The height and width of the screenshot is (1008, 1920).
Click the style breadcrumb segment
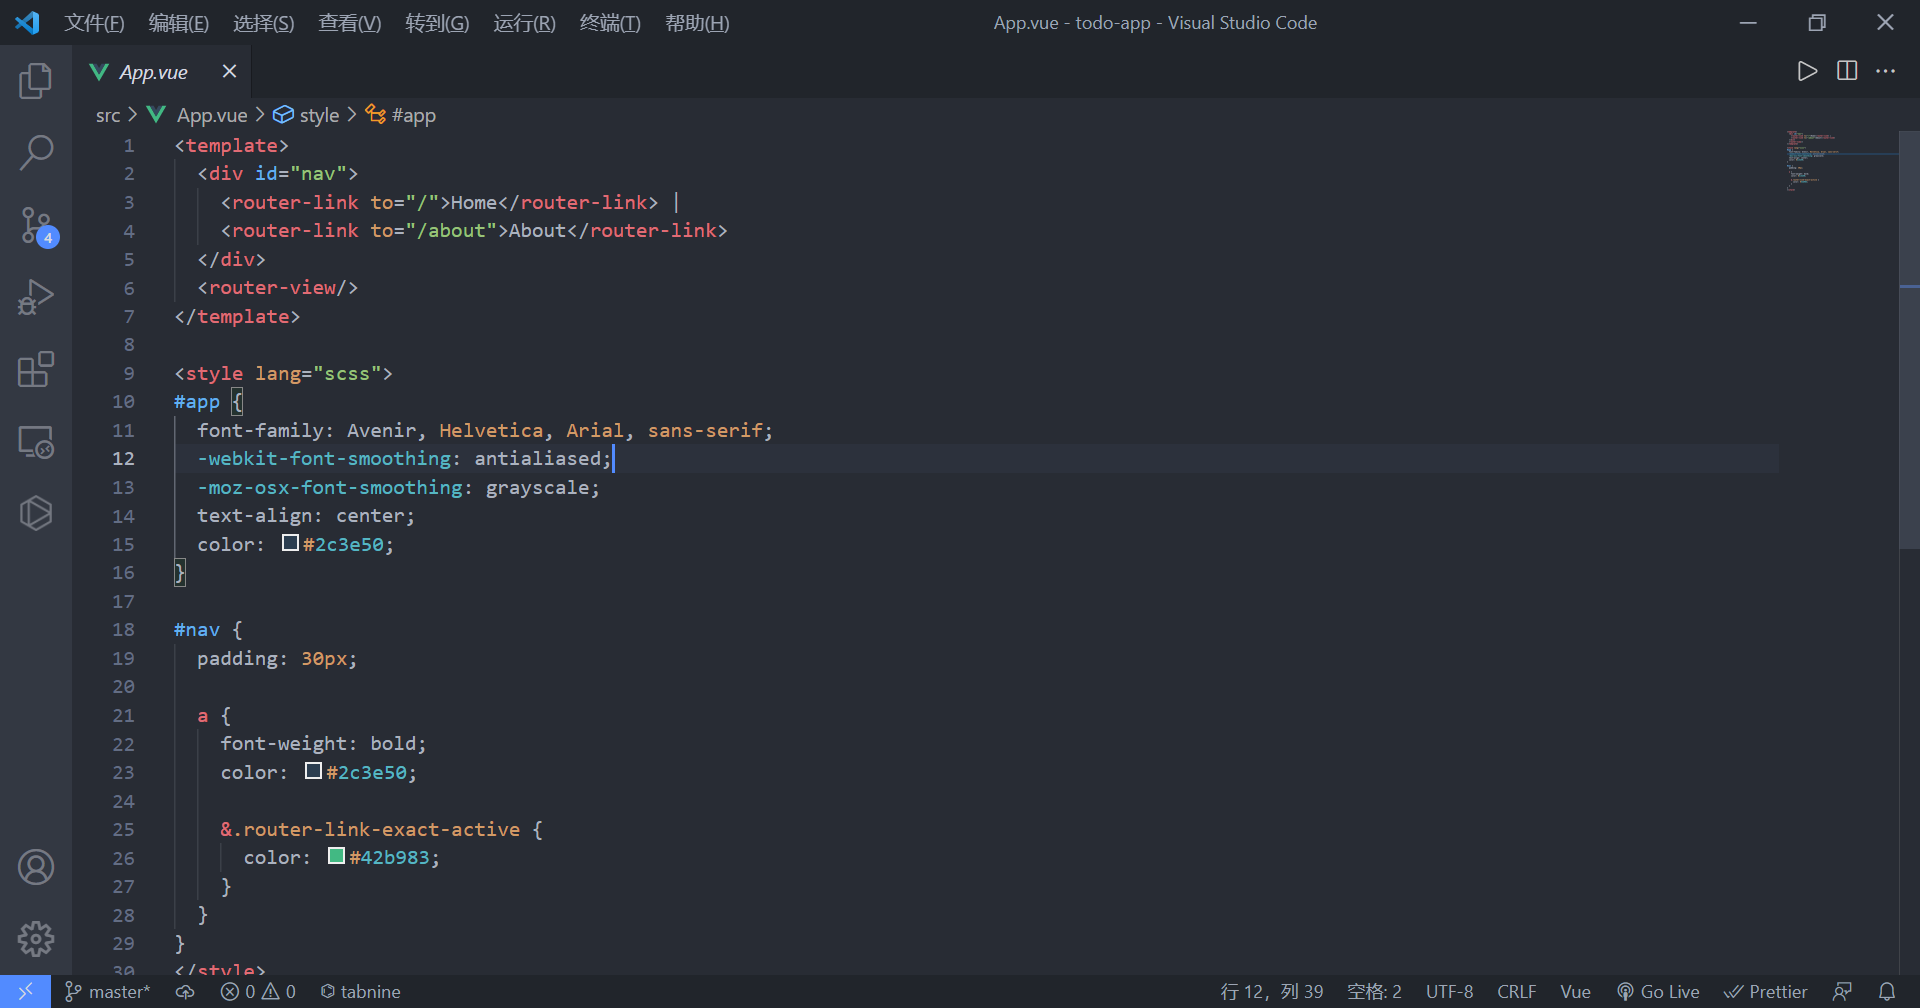[319, 115]
